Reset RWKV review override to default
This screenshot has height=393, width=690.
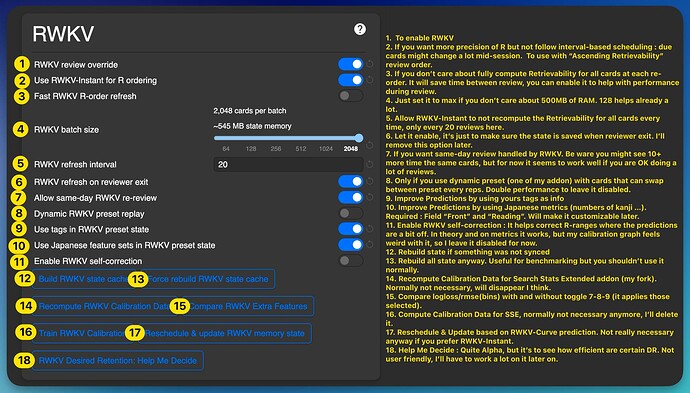[x=370, y=64]
